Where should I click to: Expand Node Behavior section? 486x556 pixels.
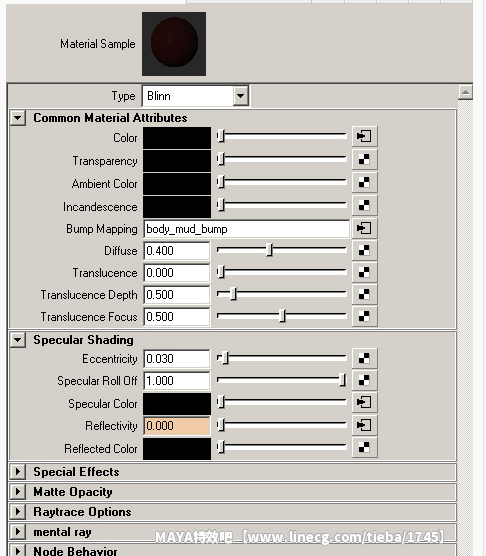pyautogui.click(x=17, y=551)
